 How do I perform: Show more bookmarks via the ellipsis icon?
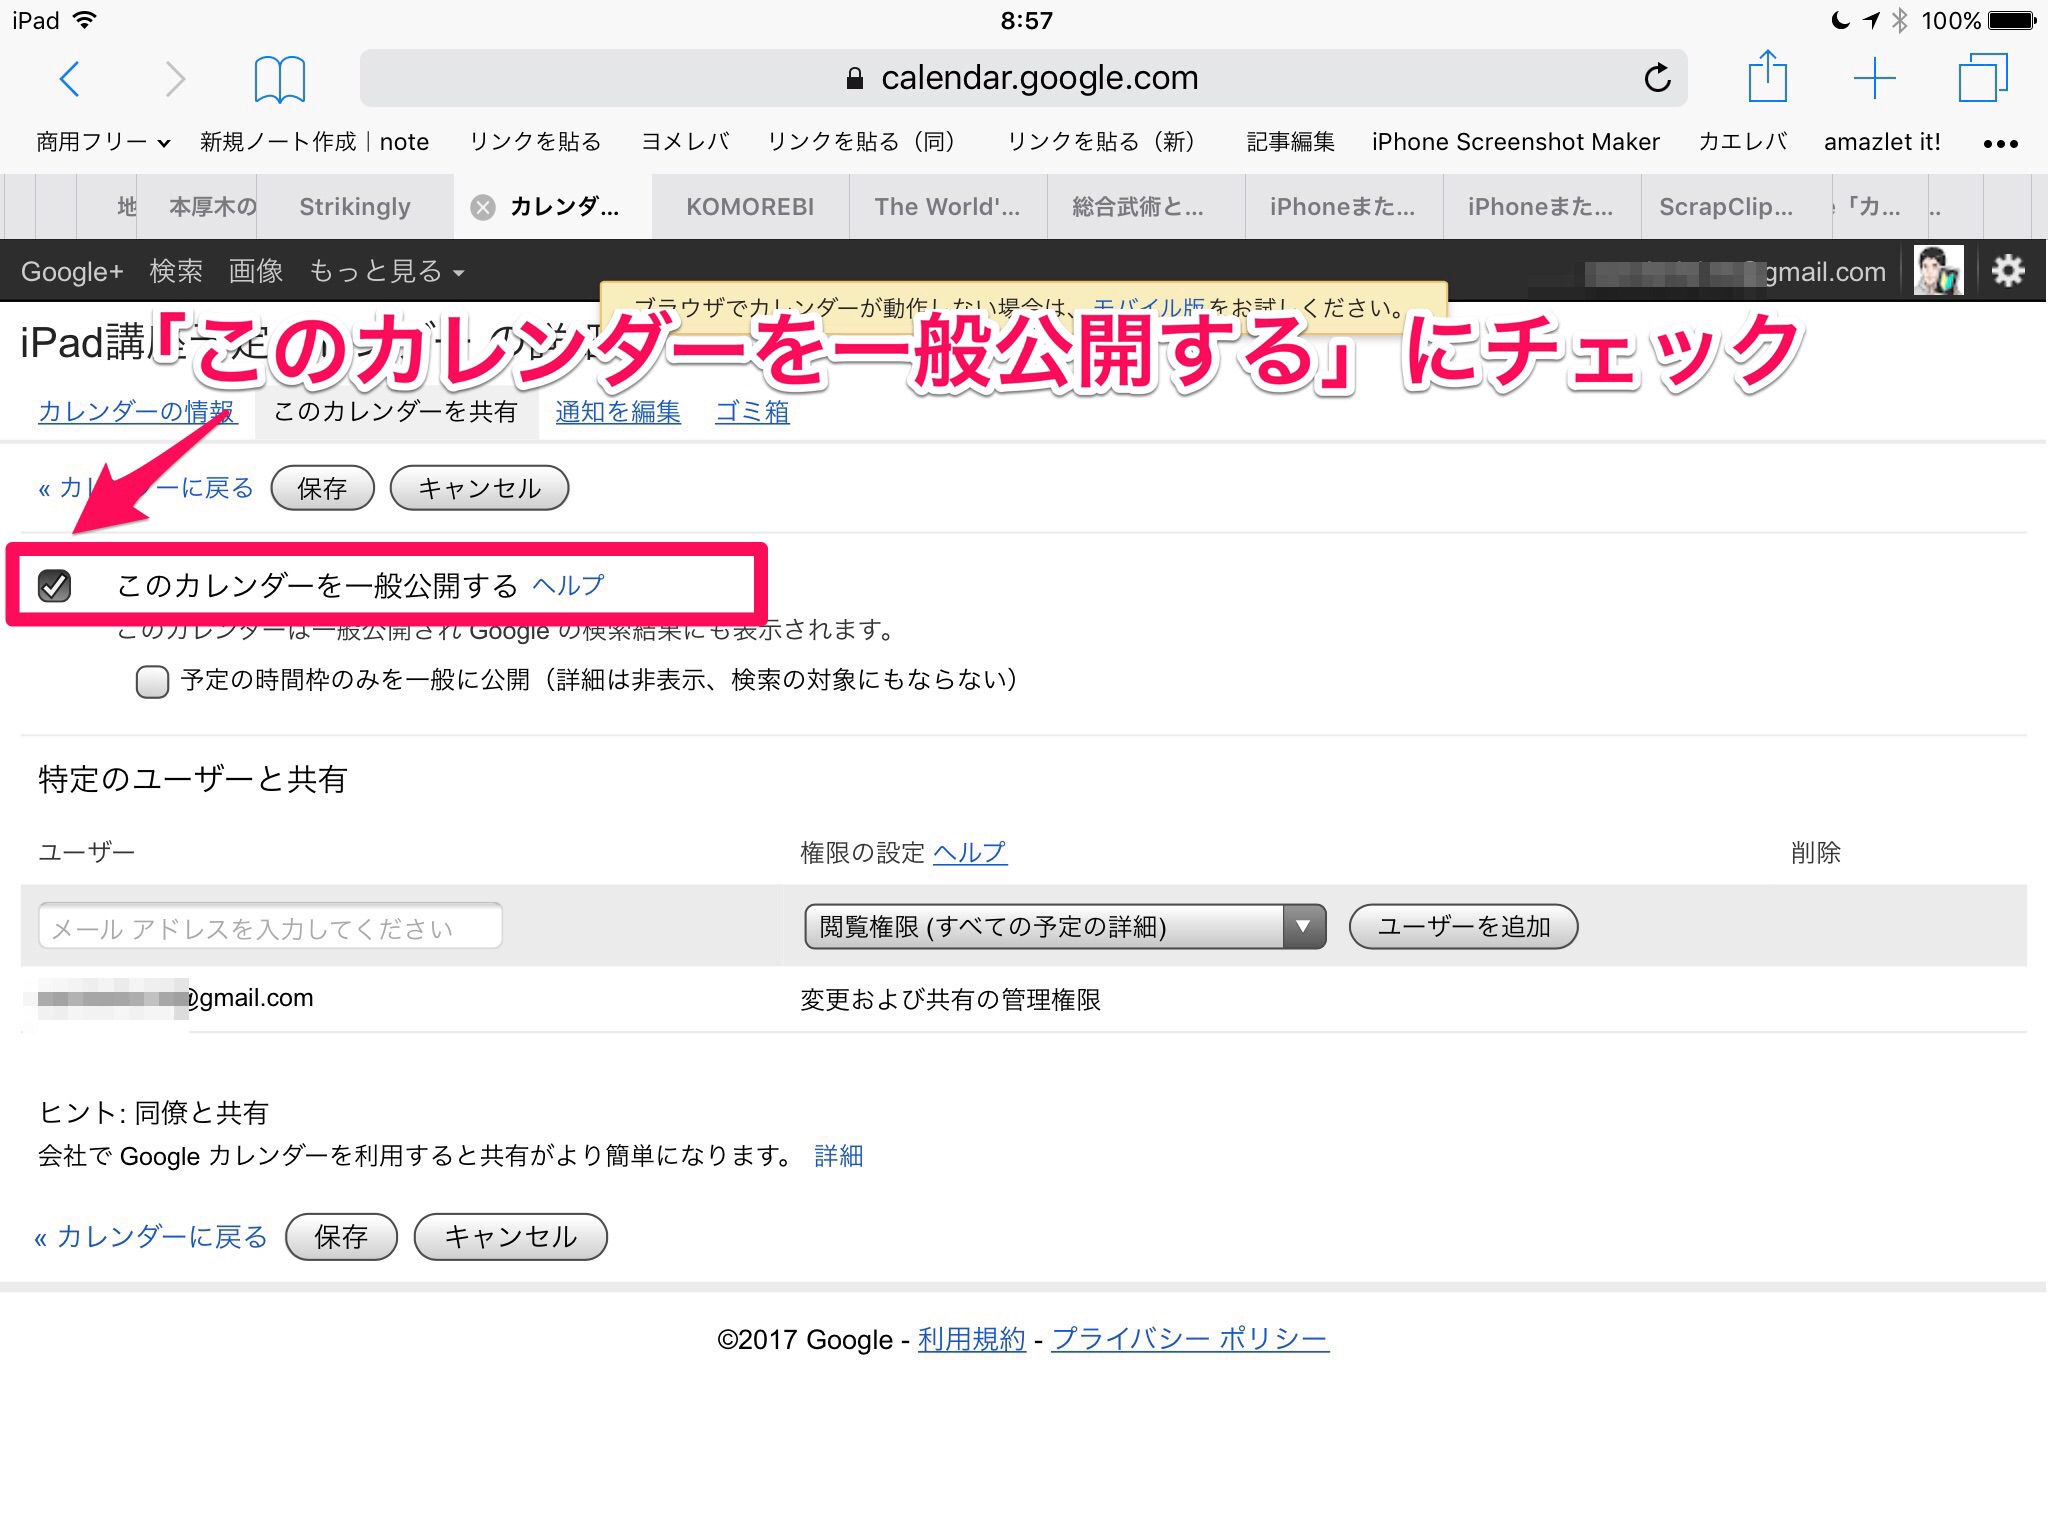[2000, 143]
